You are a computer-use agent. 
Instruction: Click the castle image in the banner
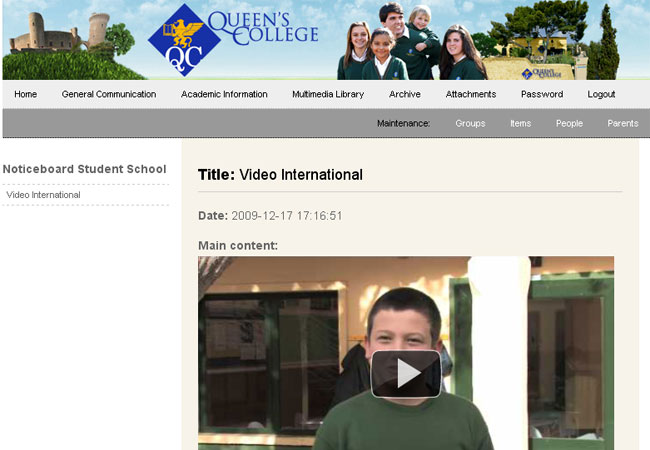(60, 32)
